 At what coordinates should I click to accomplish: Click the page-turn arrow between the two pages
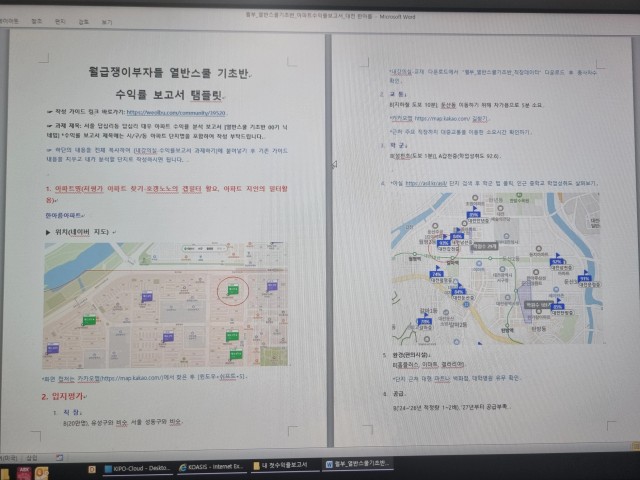(x=334, y=164)
